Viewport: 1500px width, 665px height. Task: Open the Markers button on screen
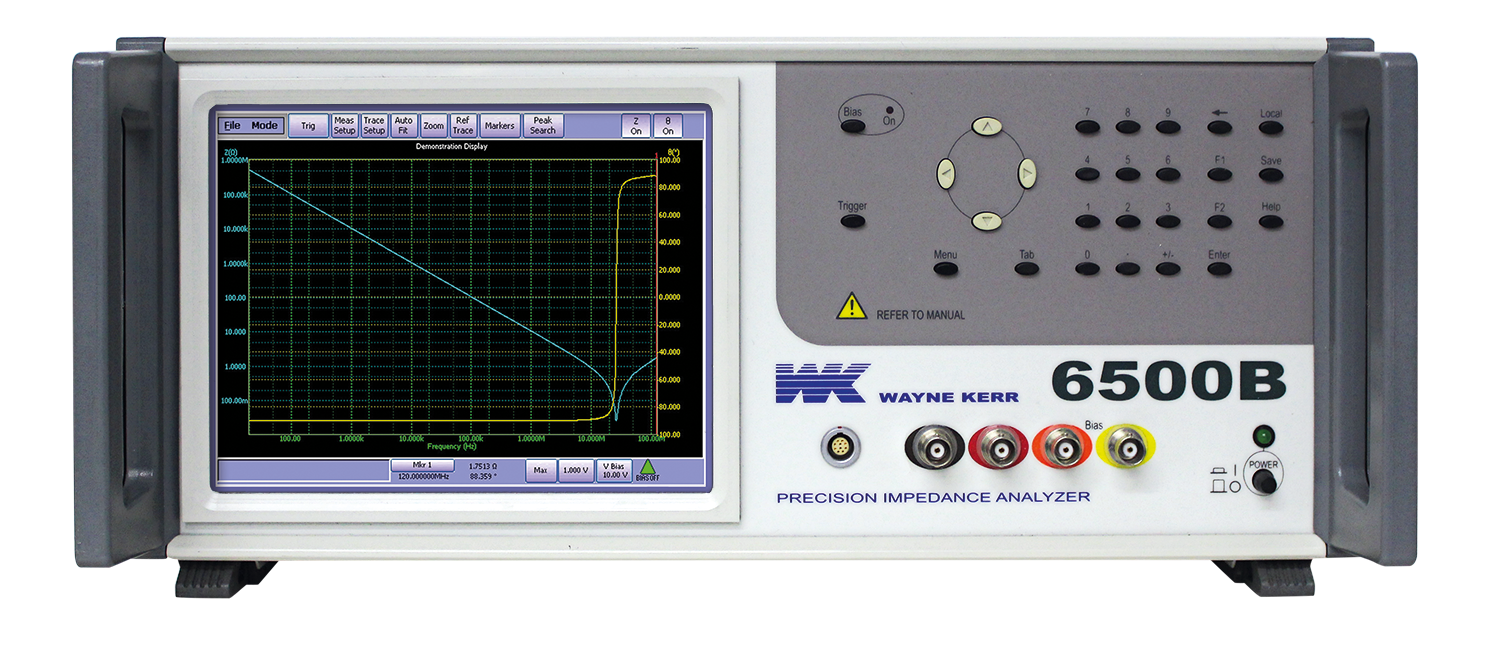coord(499,126)
